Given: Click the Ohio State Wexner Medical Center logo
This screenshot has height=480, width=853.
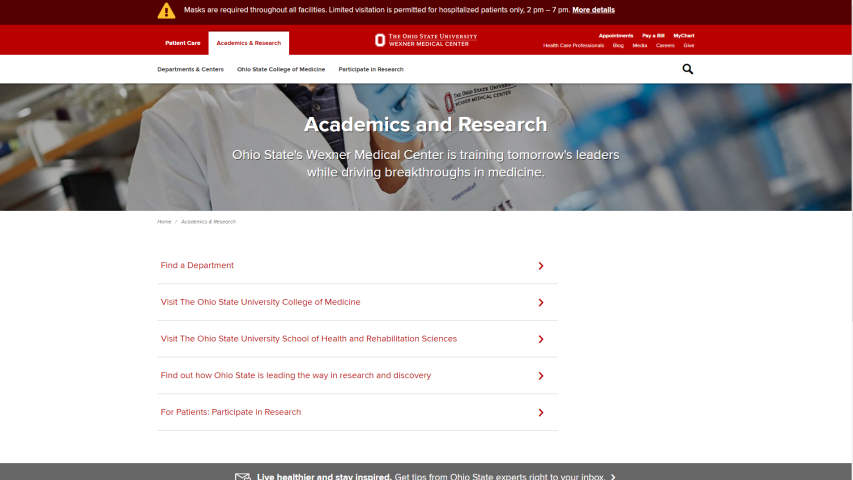Looking at the screenshot, I should (x=426, y=40).
